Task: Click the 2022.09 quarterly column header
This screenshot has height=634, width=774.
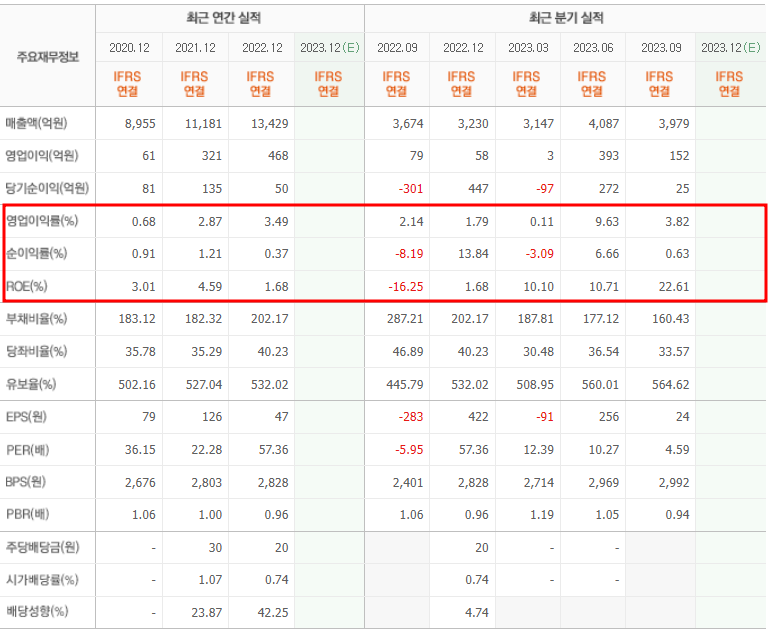Action: click(397, 48)
